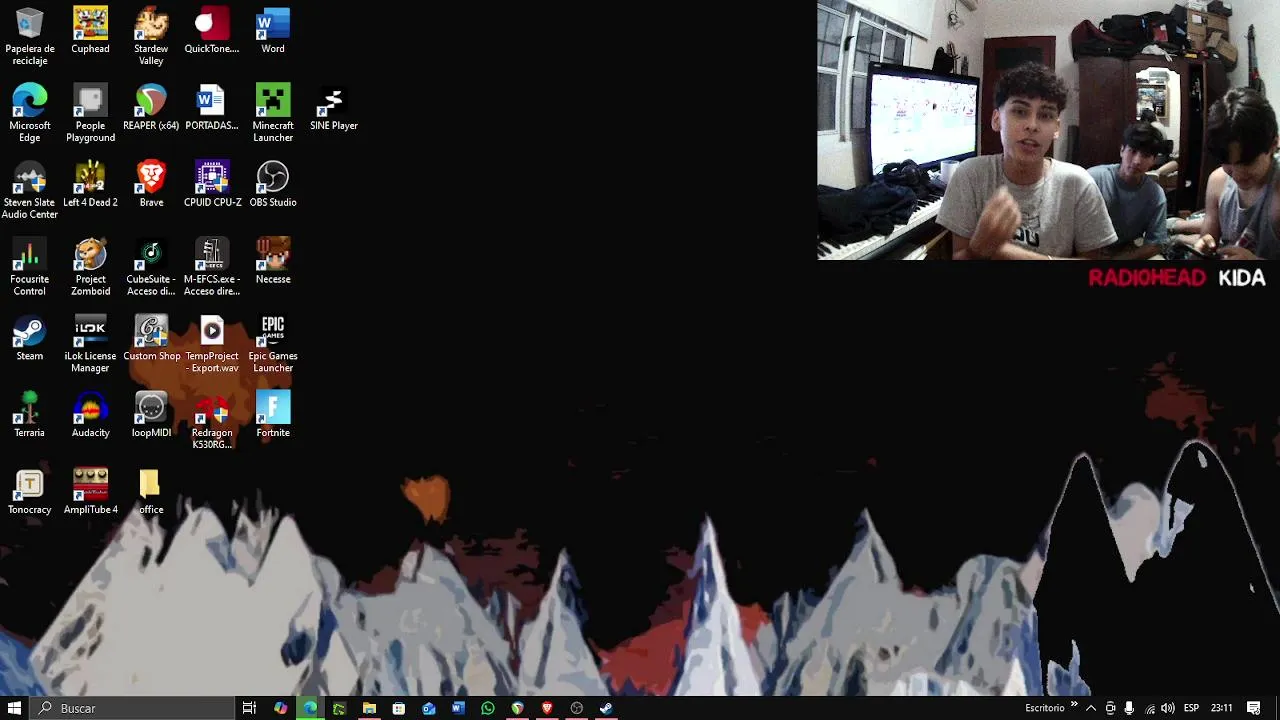
Task: Select the Microsoft Edge desktop icon
Action: pyautogui.click(x=30, y=113)
